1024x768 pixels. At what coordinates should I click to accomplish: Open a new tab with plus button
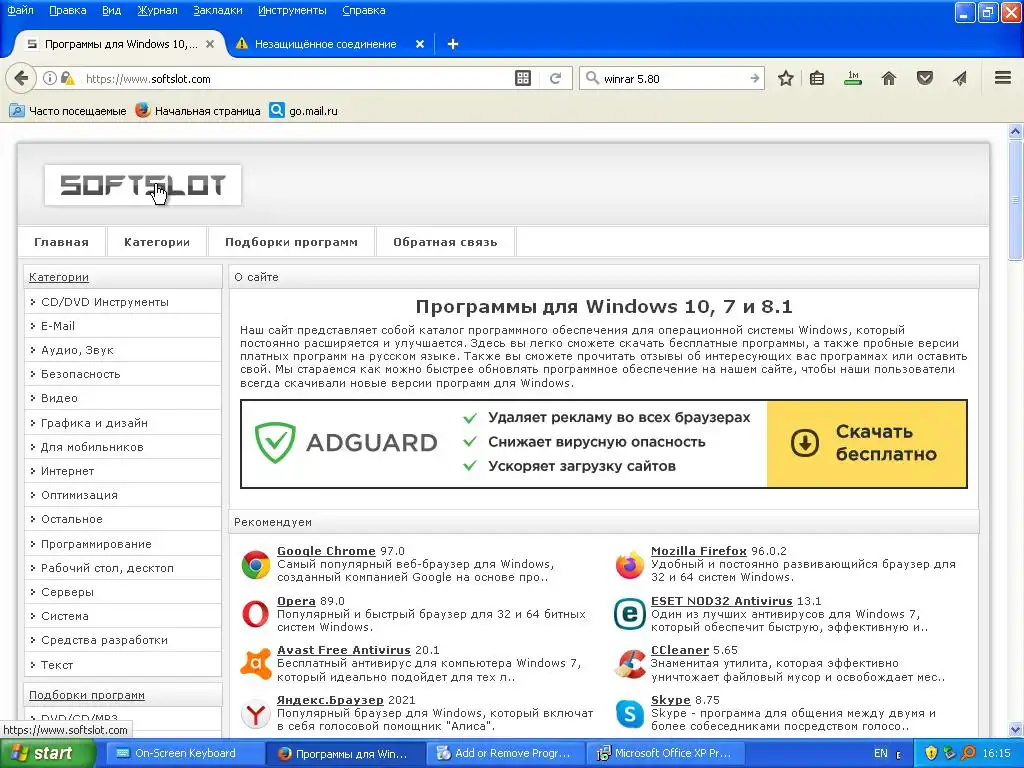tap(453, 44)
